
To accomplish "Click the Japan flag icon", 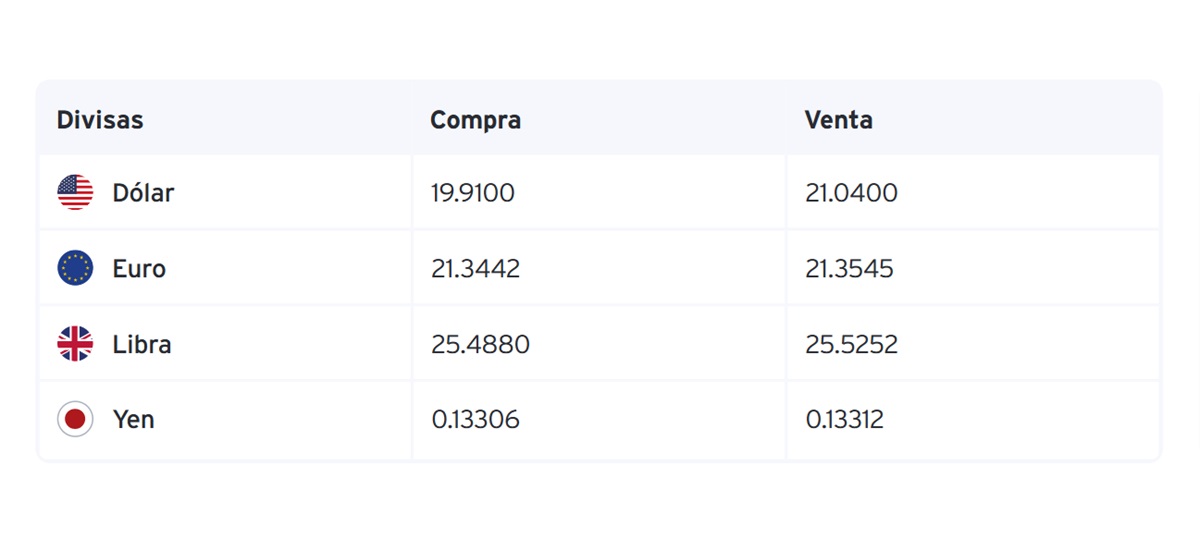I will point(75,419).
